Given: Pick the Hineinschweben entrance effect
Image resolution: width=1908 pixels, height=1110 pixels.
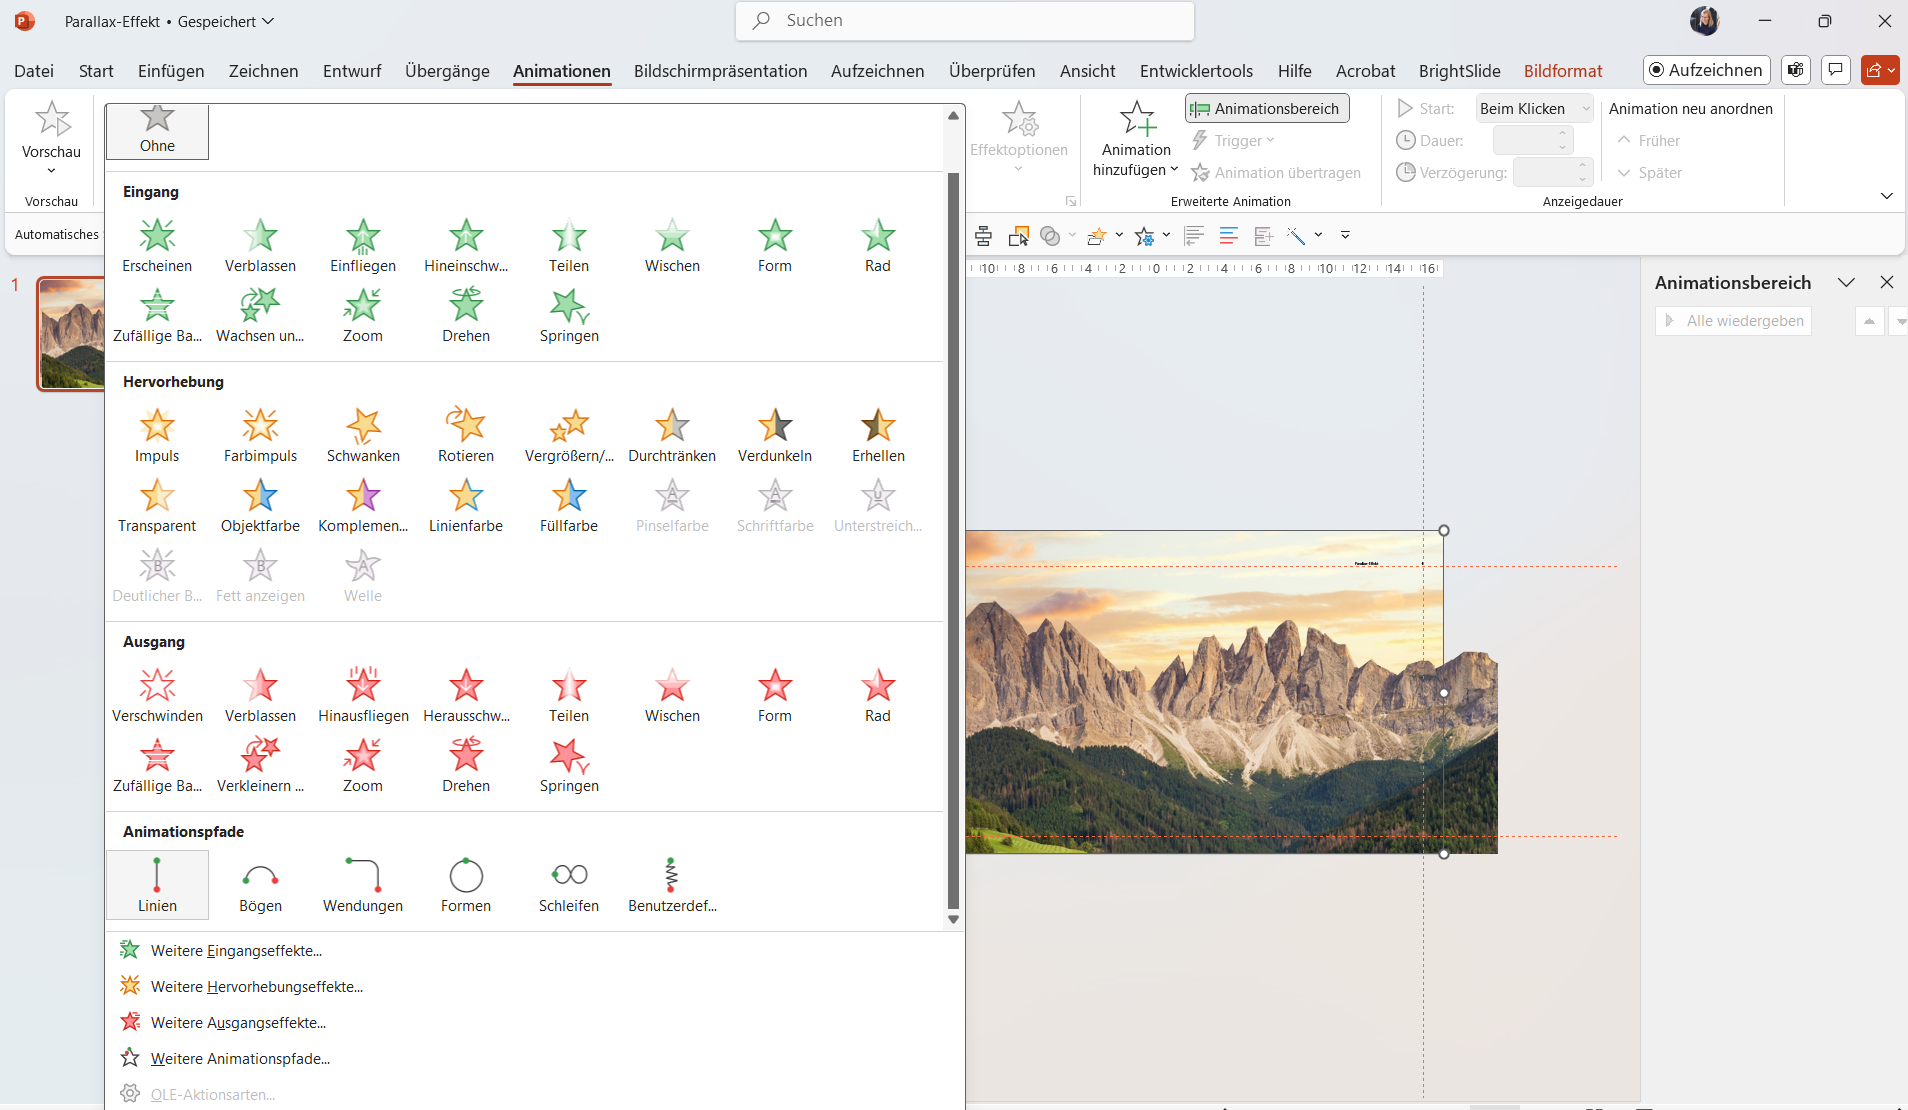Looking at the screenshot, I should pyautogui.click(x=466, y=245).
